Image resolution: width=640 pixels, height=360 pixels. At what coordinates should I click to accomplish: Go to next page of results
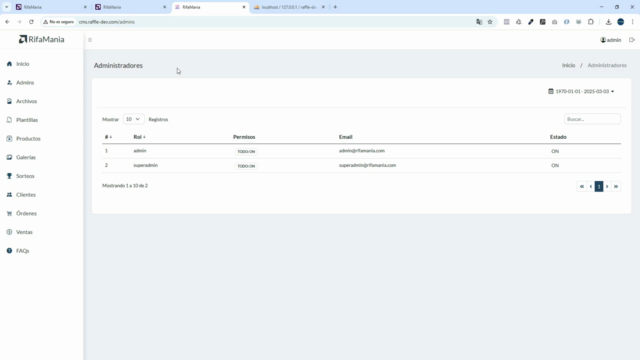pyautogui.click(x=607, y=187)
